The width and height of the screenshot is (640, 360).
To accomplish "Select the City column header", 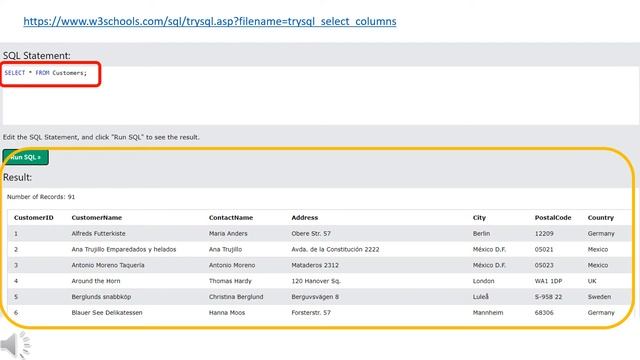I will (479, 218).
